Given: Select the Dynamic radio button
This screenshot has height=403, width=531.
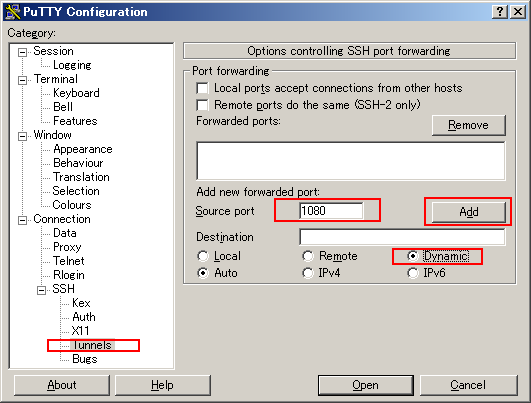Looking at the screenshot, I should tap(412, 256).
